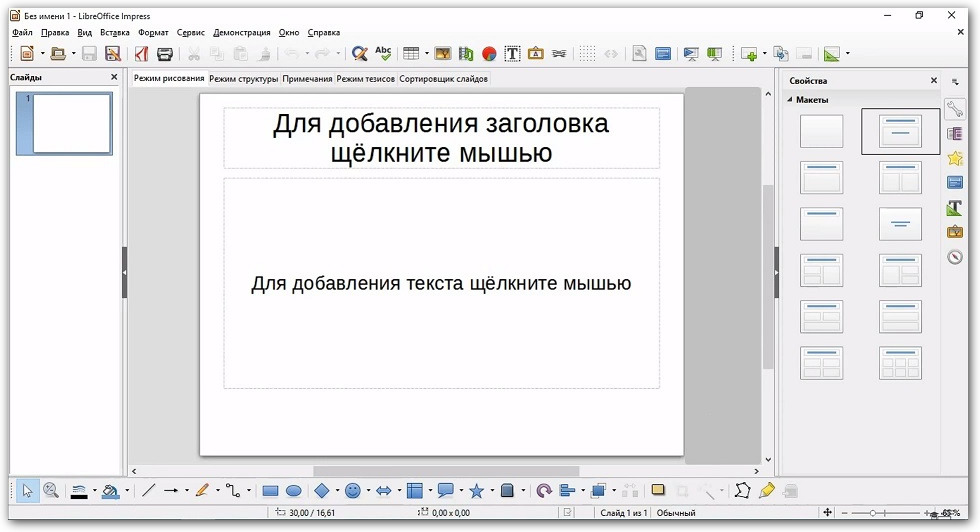Screen dimensions: 980x532
Task: Expand the stars shapes dropdown arrow
Action: tap(491, 491)
